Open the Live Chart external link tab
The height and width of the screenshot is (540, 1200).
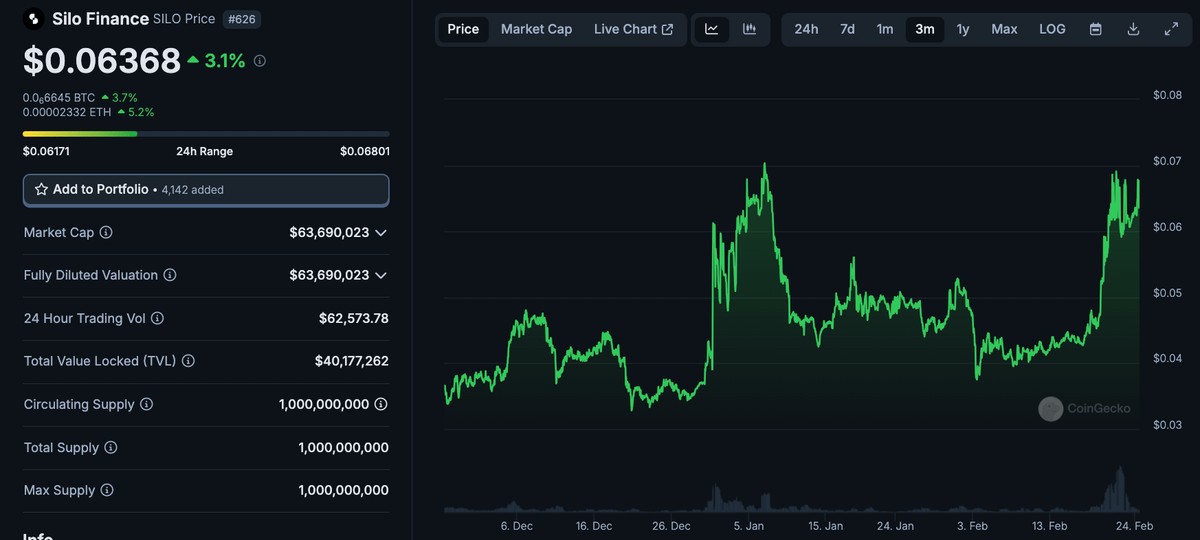[x=633, y=29]
